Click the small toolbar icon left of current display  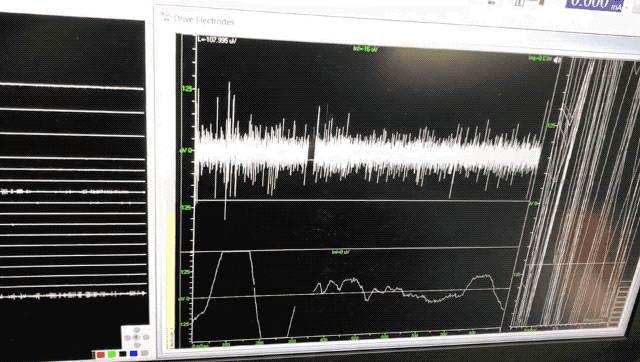520,2
